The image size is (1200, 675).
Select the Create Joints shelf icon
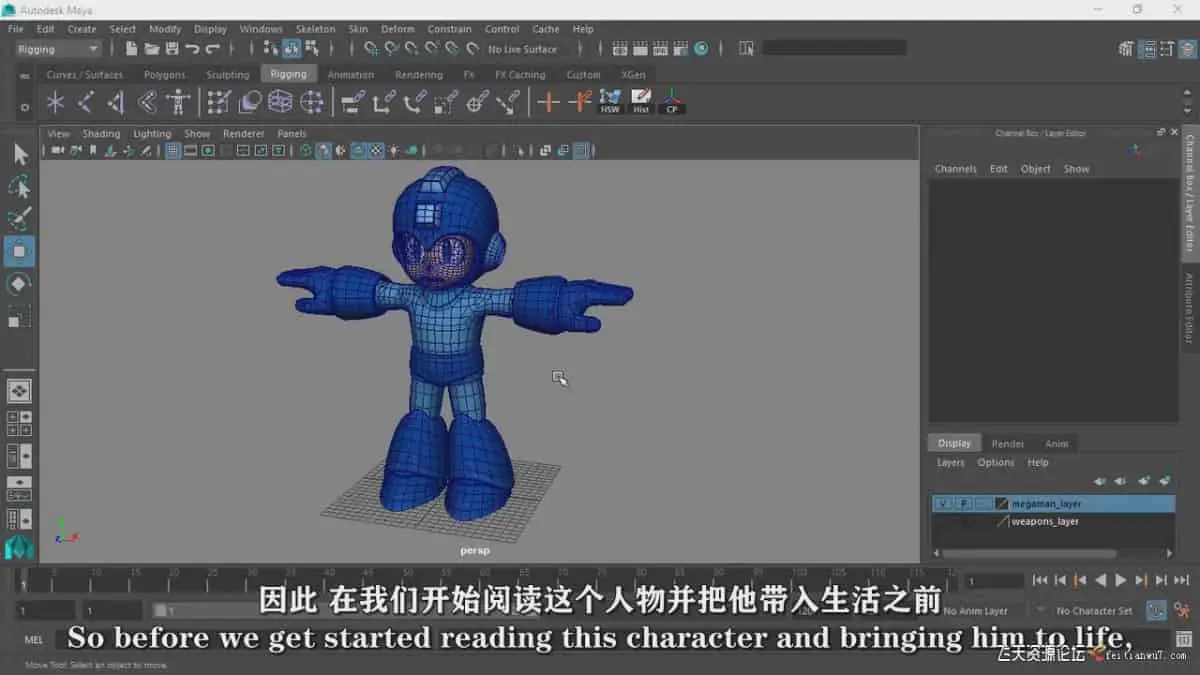point(87,102)
